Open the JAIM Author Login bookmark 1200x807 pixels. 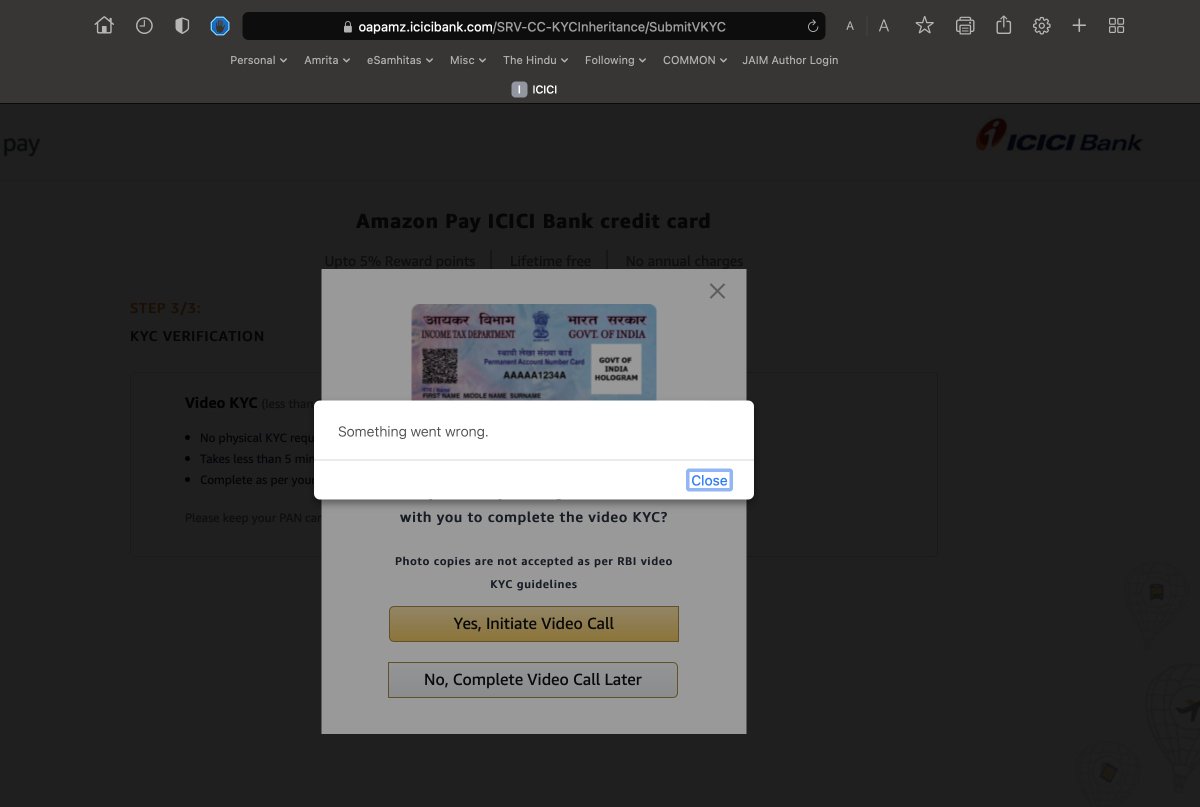790,60
